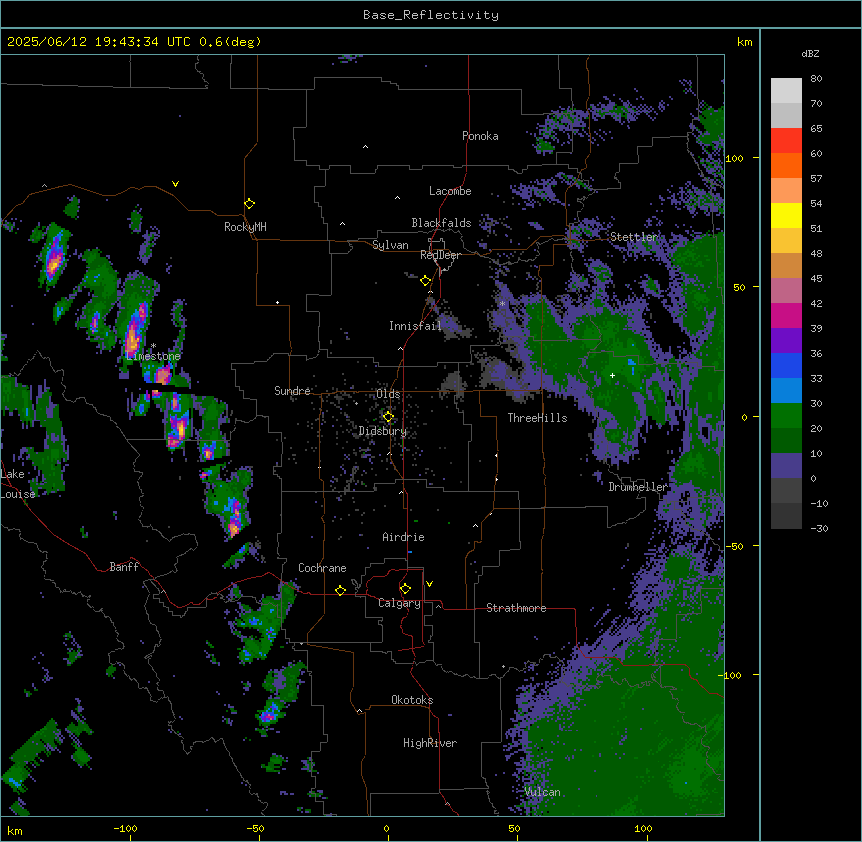Click the yellow marker icon south of RedDeer
862x842 pixels.
coord(426,281)
